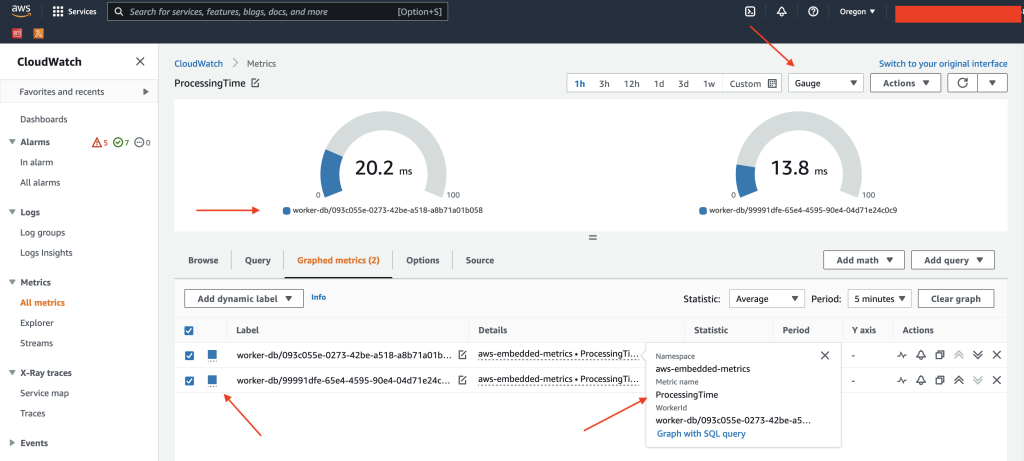Click the red favorite service shortcut icon
Viewport: 1024px width, 461px height.
pyautogui.click(x=17, y=33)
